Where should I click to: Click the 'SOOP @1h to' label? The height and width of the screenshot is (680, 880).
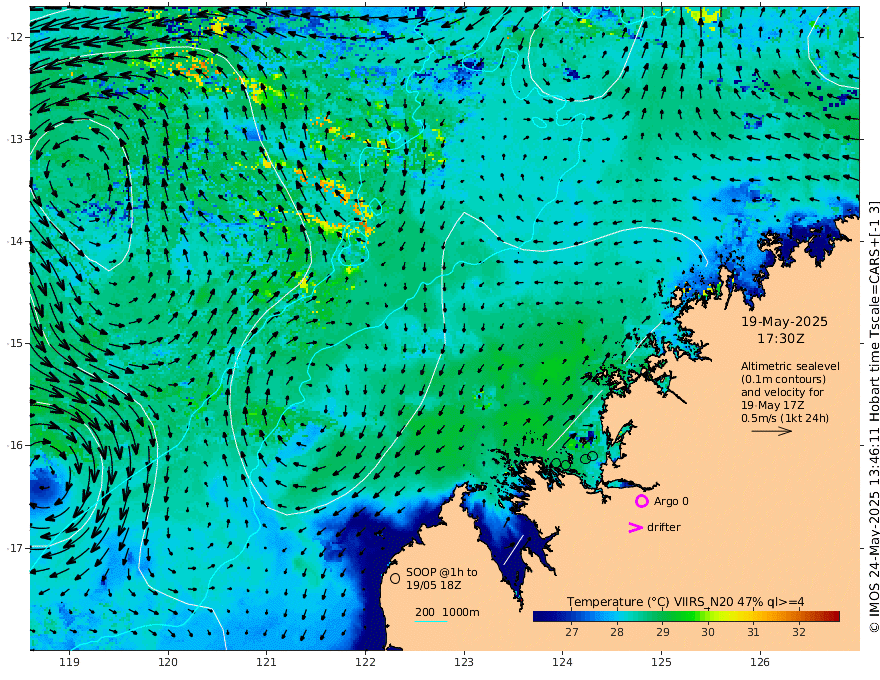point(442,572)
